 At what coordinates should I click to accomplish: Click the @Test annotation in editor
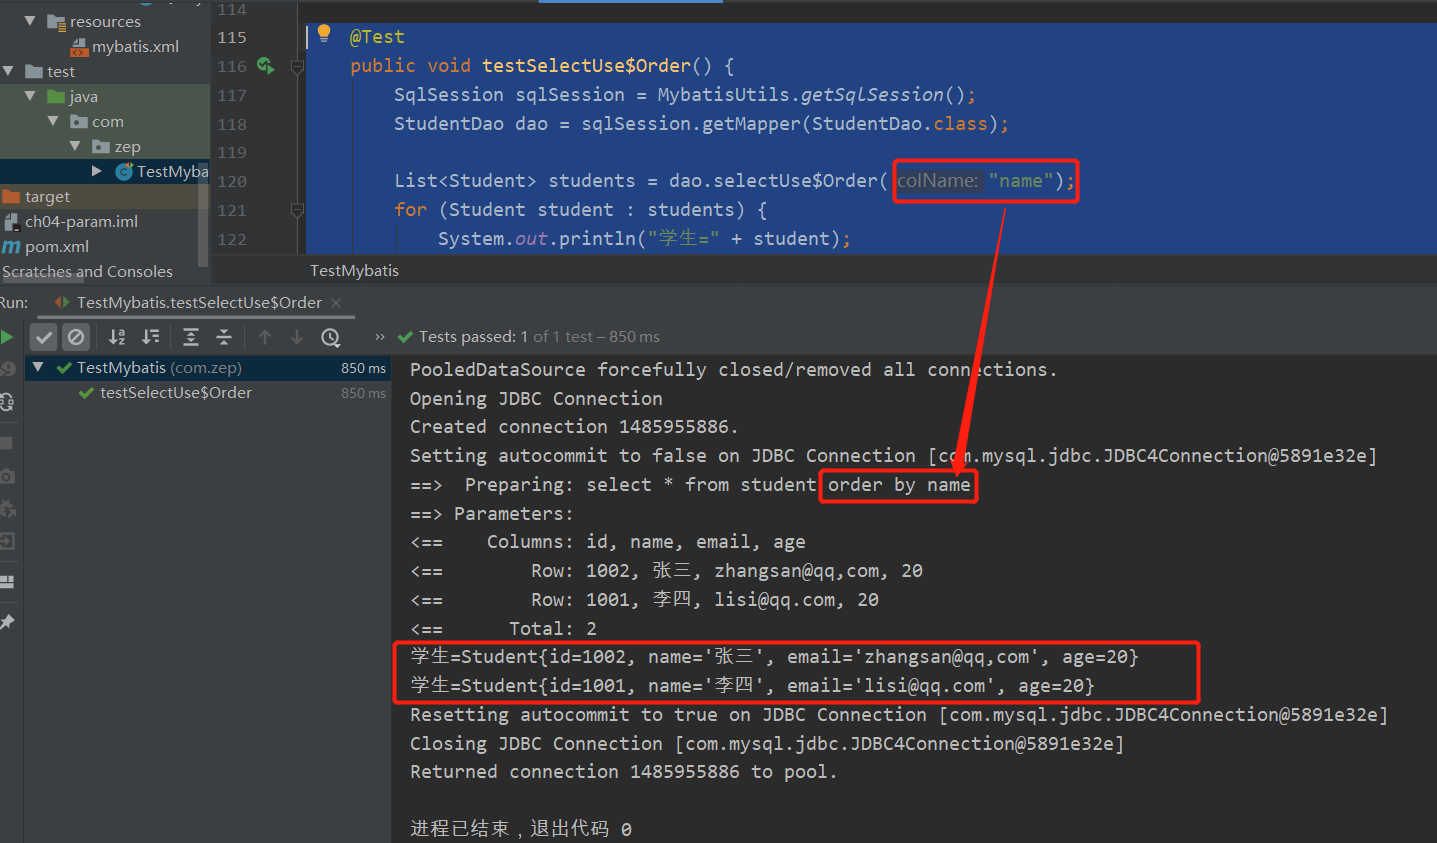377,37
